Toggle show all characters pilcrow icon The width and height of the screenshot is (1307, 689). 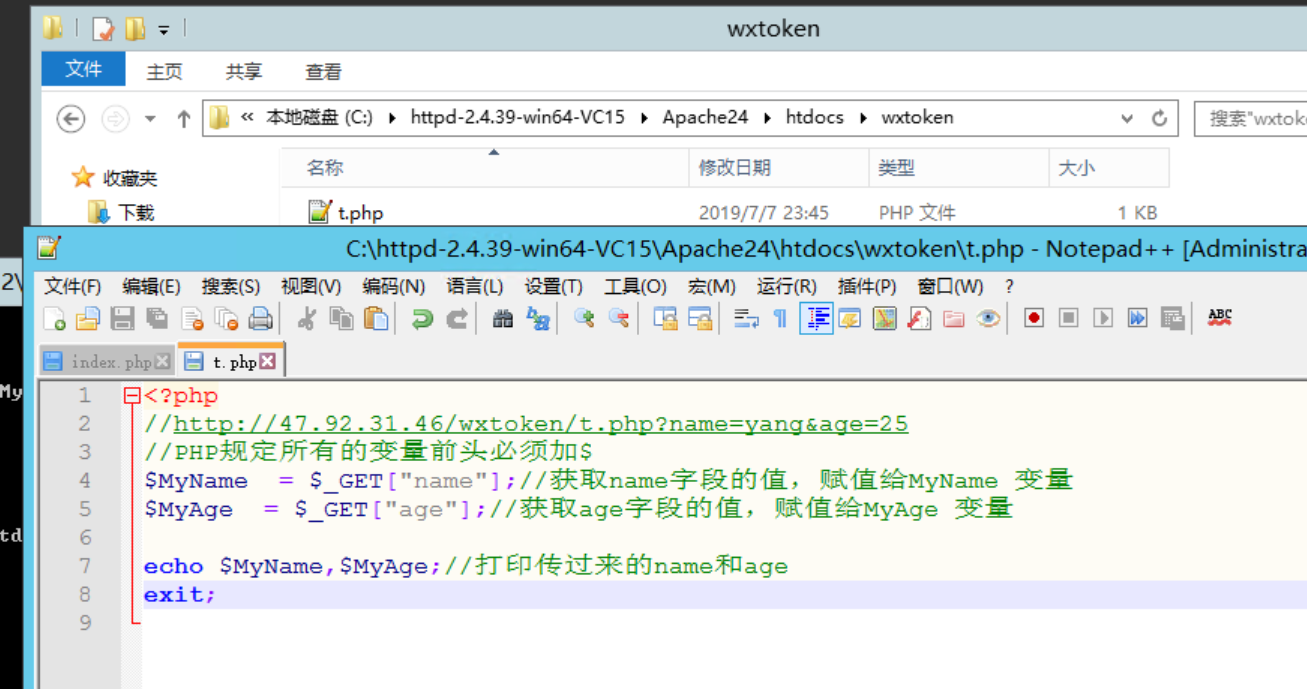(x=780, y=318)
